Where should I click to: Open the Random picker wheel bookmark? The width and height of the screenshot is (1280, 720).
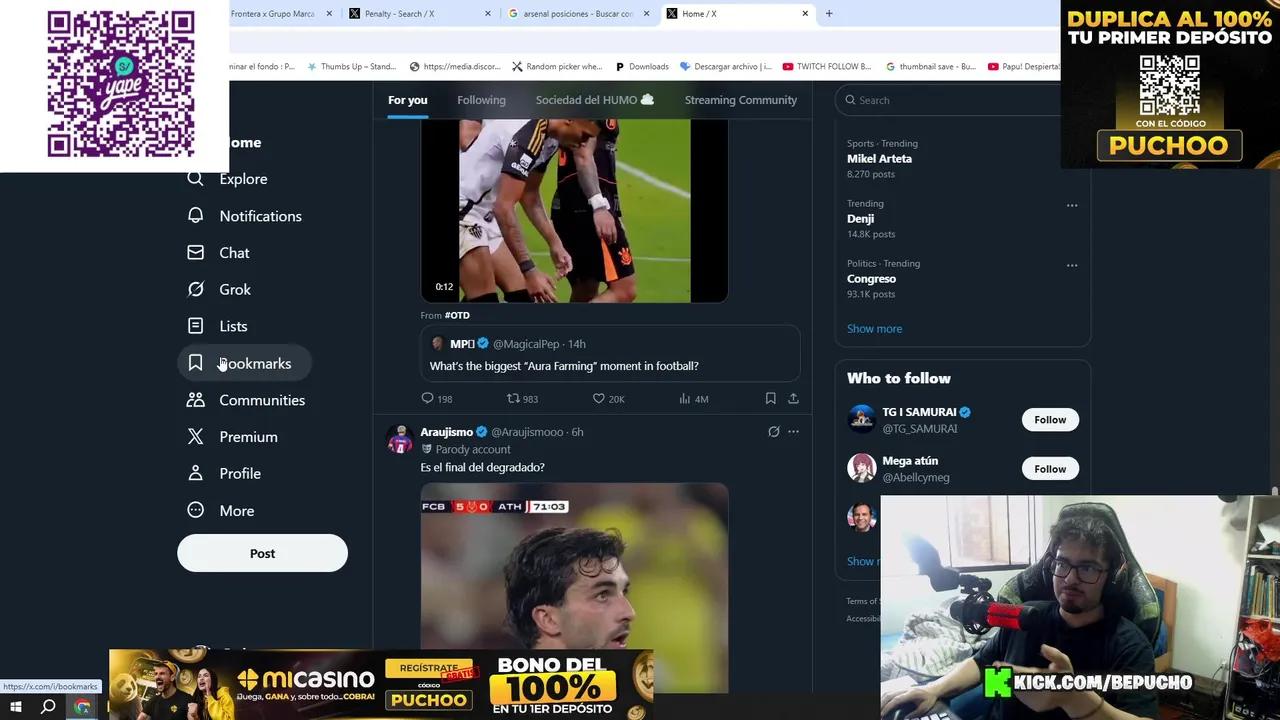pyautogui.click(x=556, y=67)
